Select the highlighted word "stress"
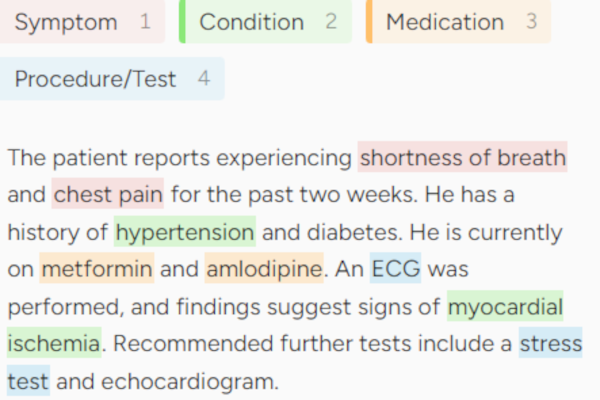600x400 pixels. (550, 343)
